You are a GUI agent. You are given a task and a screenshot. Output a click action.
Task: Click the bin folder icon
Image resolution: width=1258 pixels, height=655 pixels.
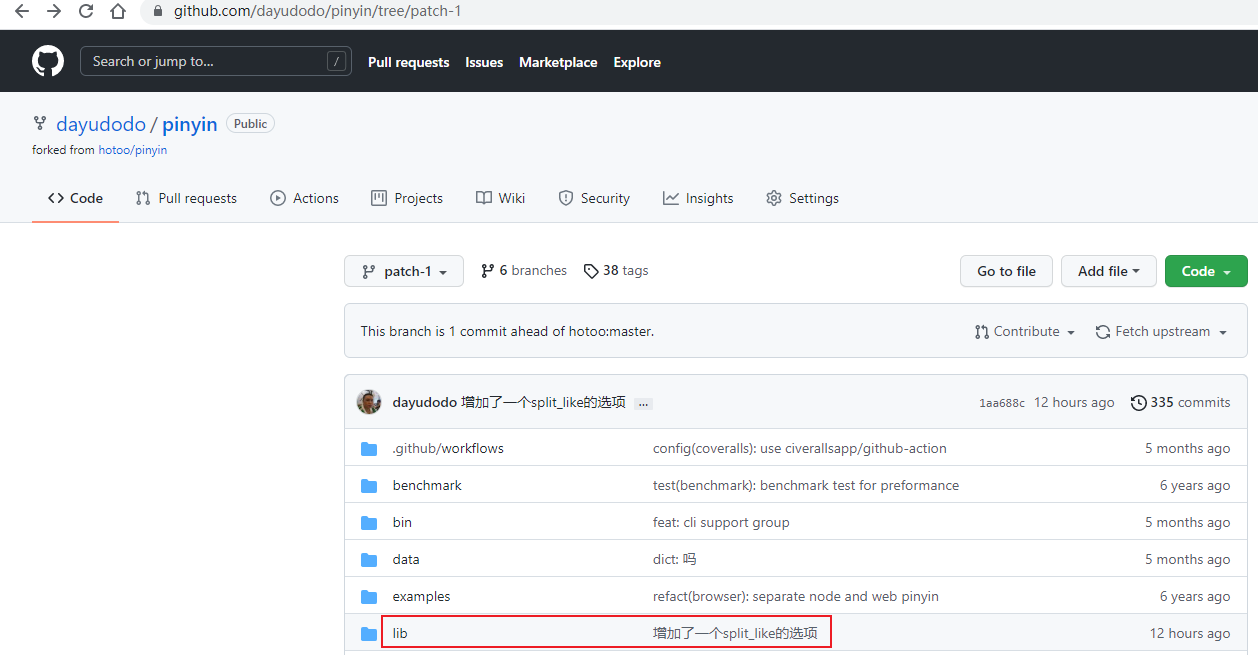(x=369, y=523)
